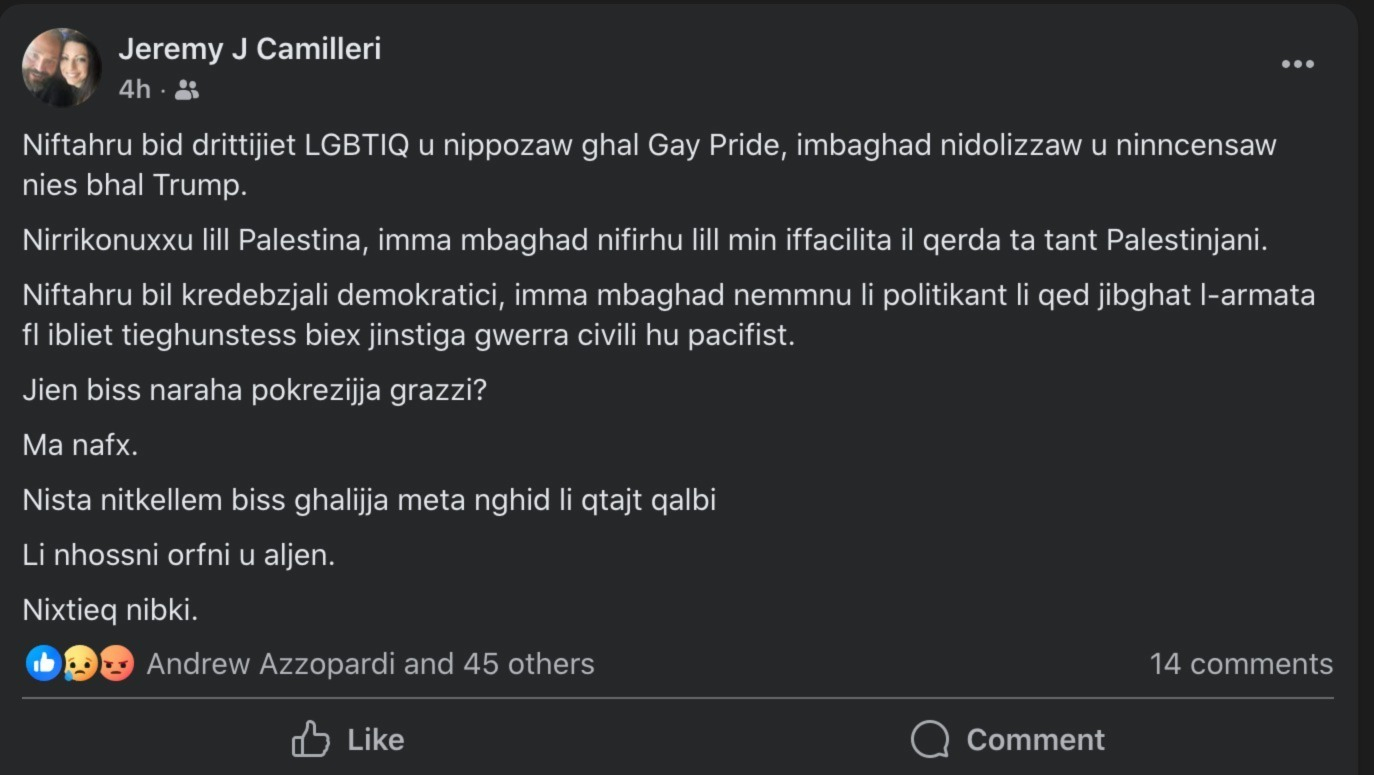
Task: Click the angry face reaction emoji
Action: 116,663
